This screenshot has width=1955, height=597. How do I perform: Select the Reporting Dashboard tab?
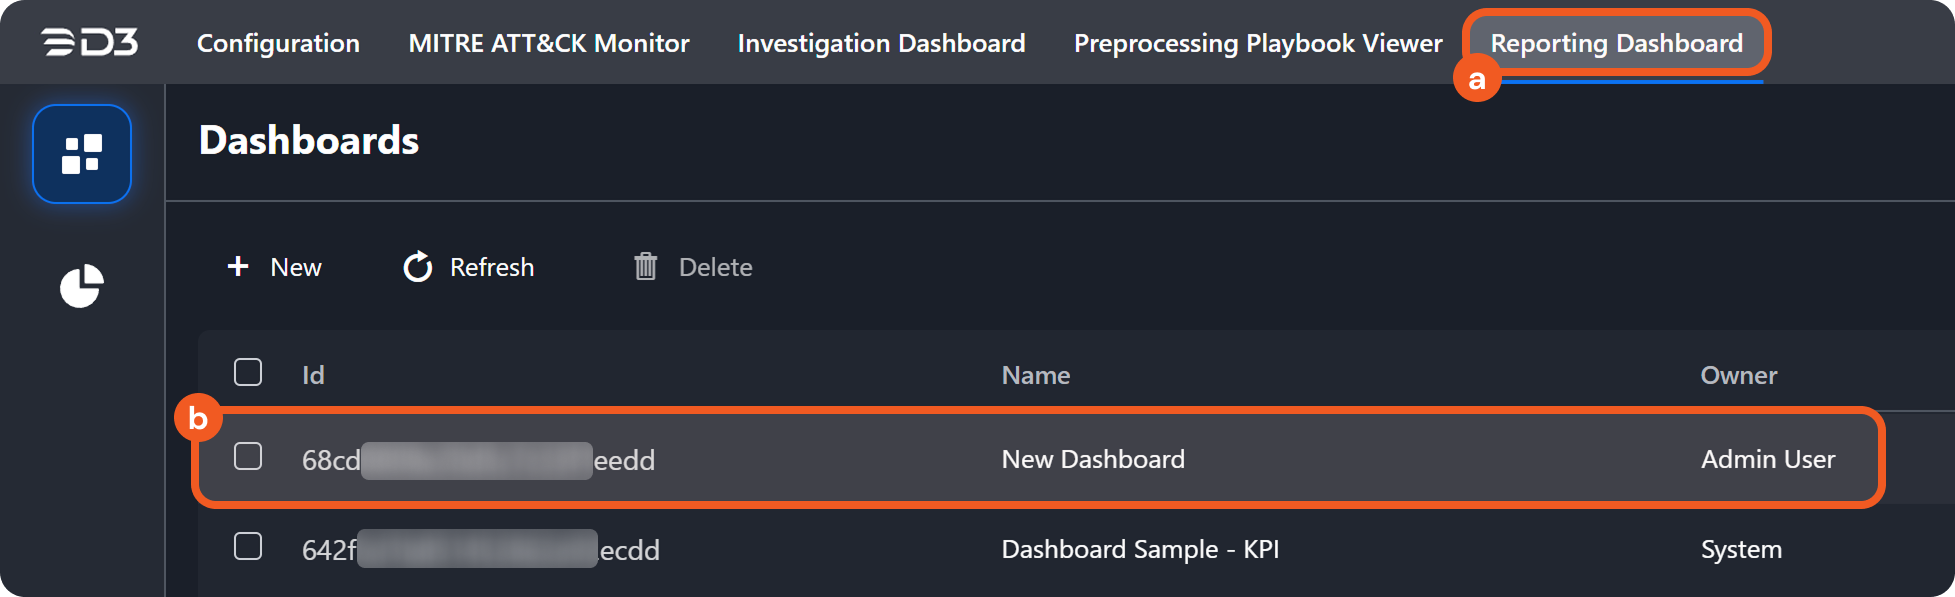pyautogui.click(x=1616, y=43)
